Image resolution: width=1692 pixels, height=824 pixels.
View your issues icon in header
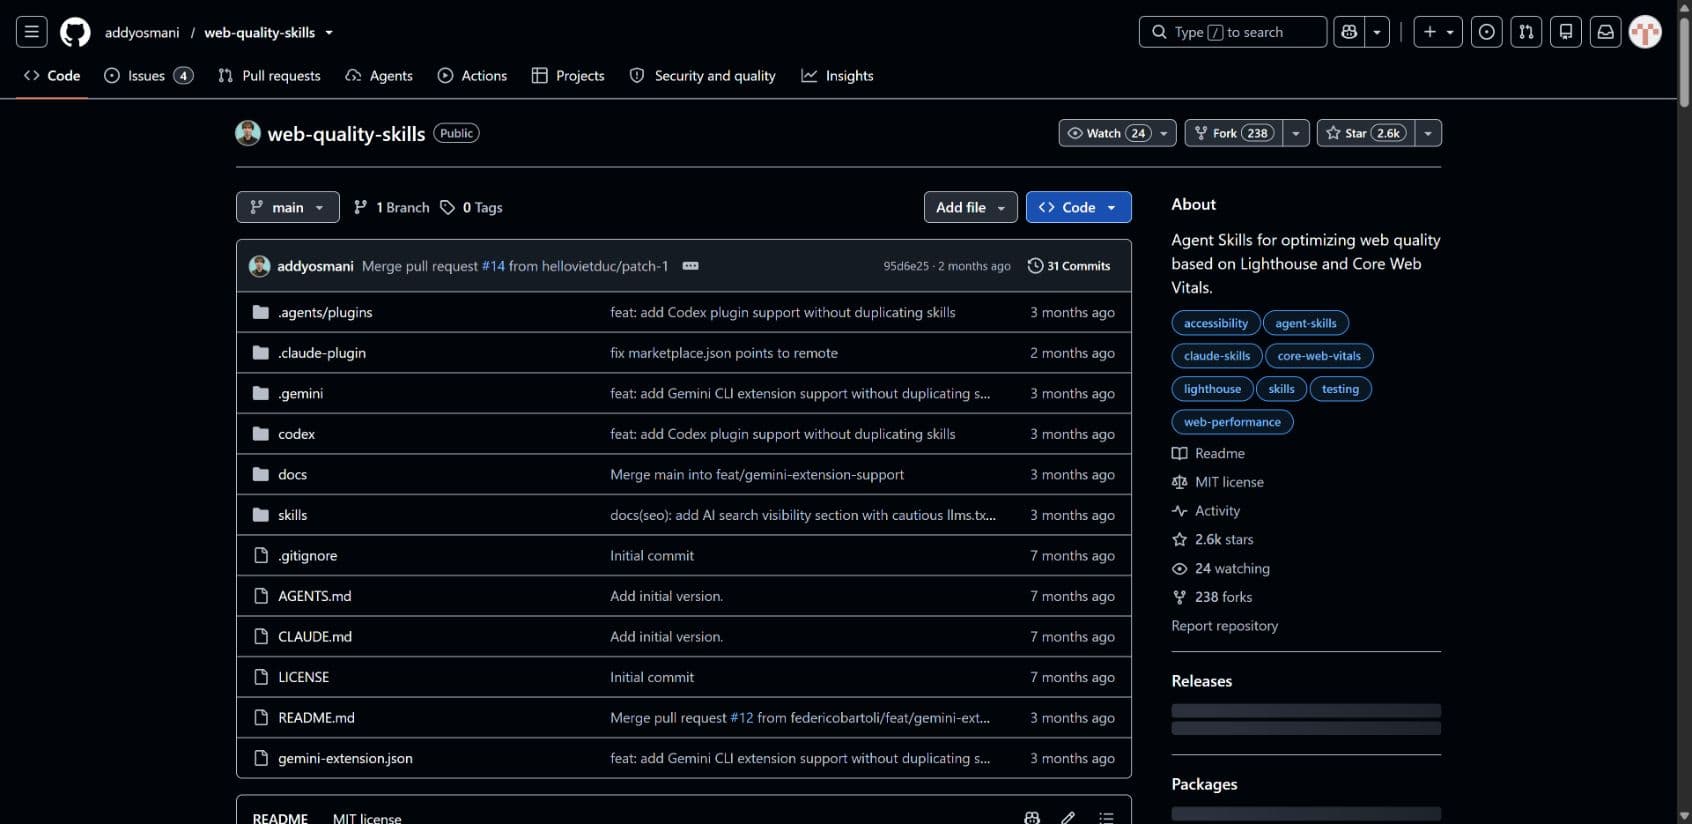point(1487,32)
